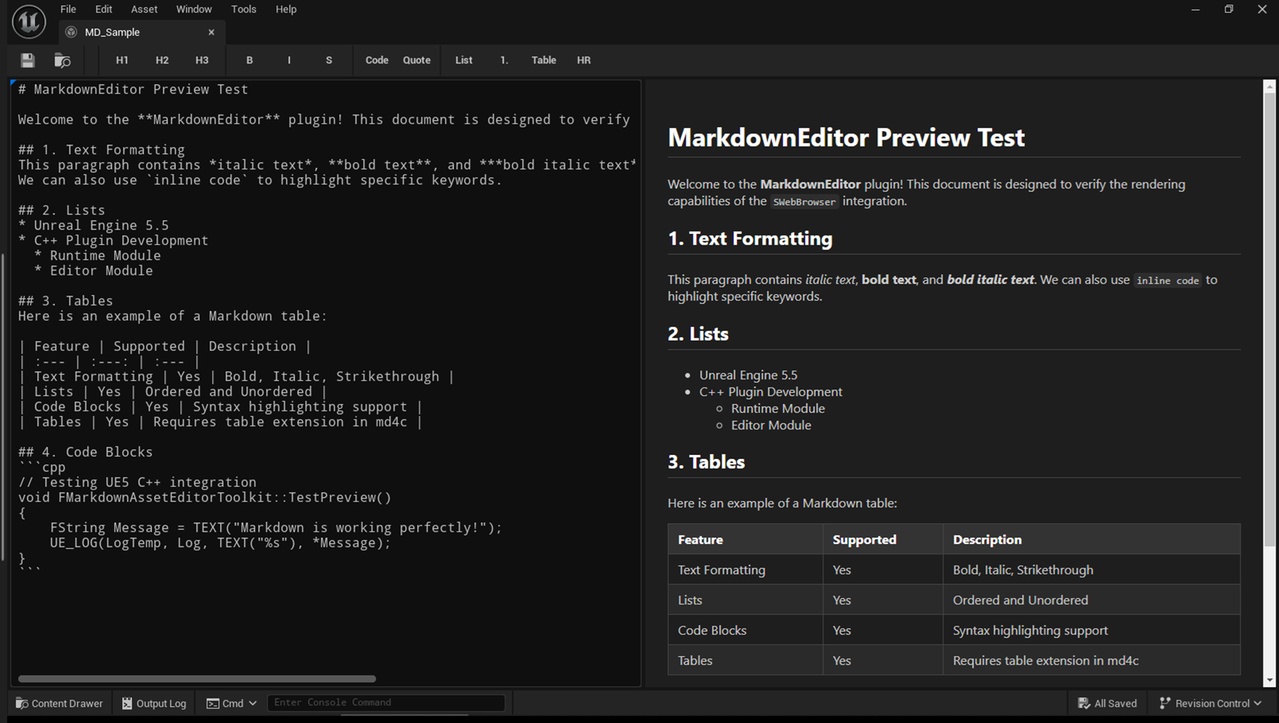Insert heading level three with H3
The height and width of the screenshot is (723, 1279).
202,60
